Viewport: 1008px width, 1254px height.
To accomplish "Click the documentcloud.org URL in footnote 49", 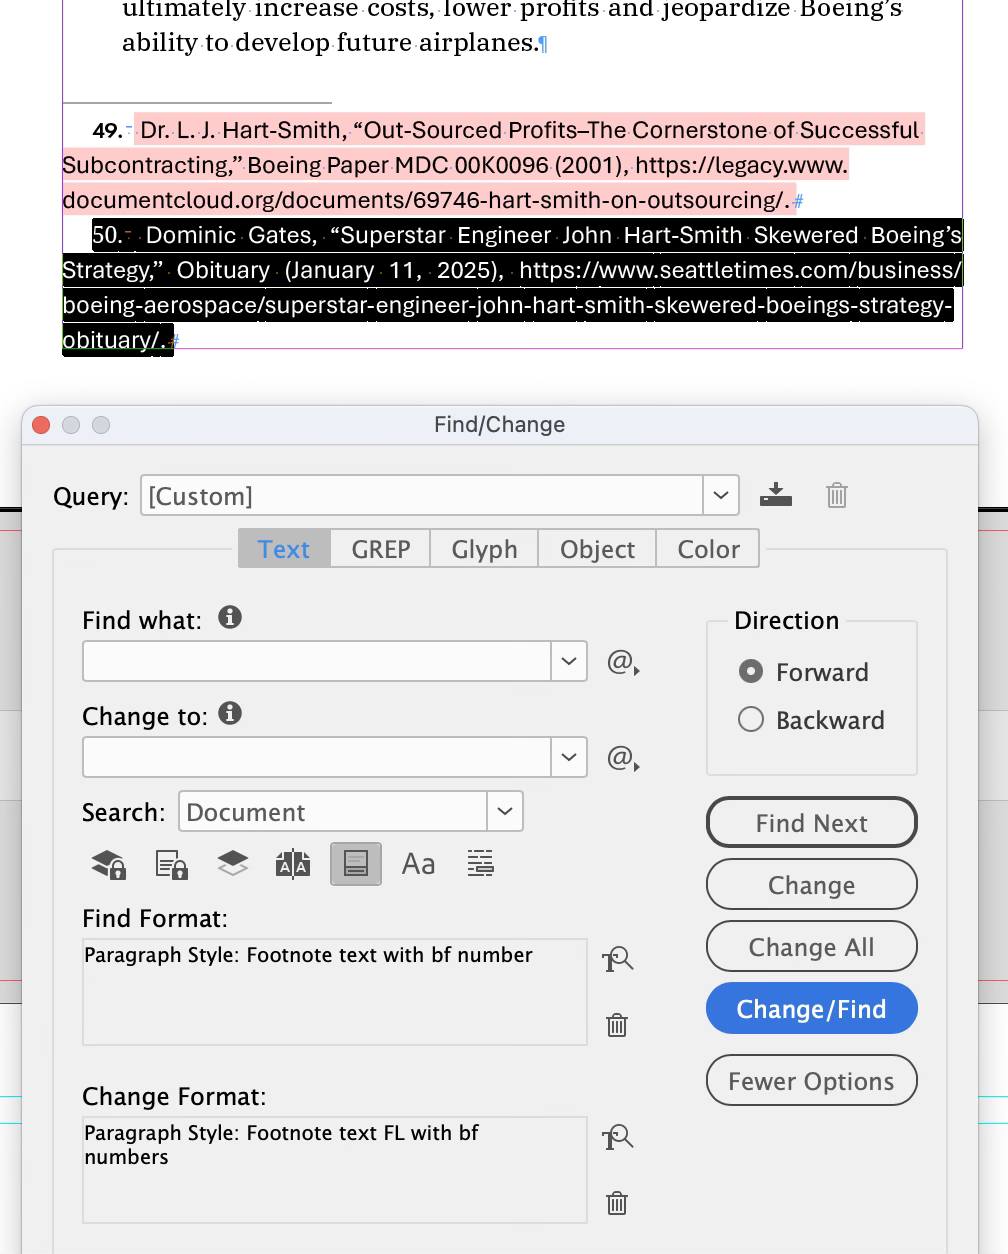I will coord(425,200).
